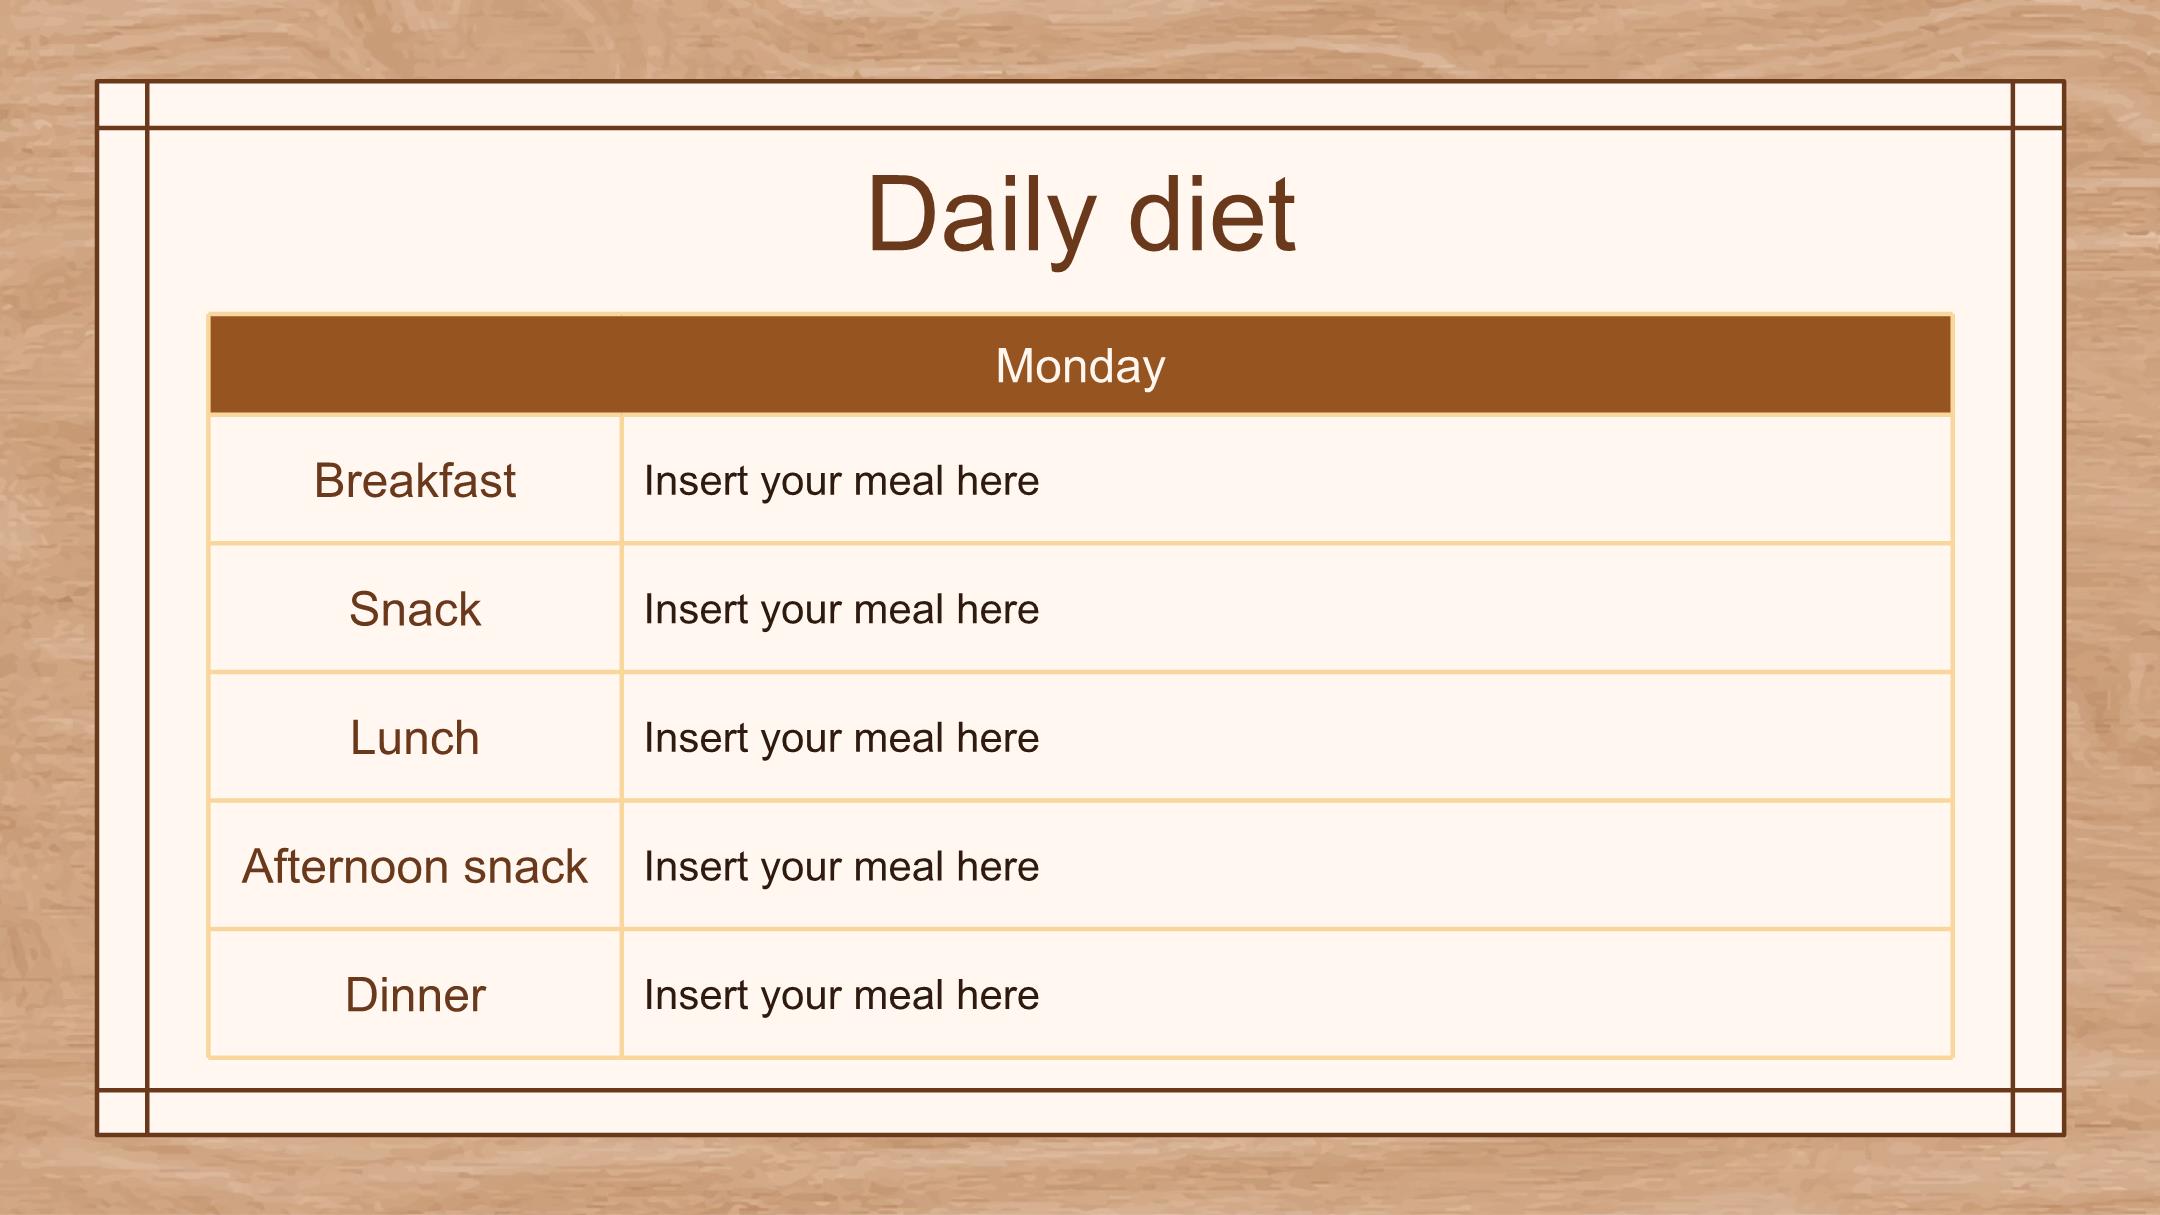2160x1215 pixels.
Task: Click the top-right corner square of frame
Action: coord(2038,105)
